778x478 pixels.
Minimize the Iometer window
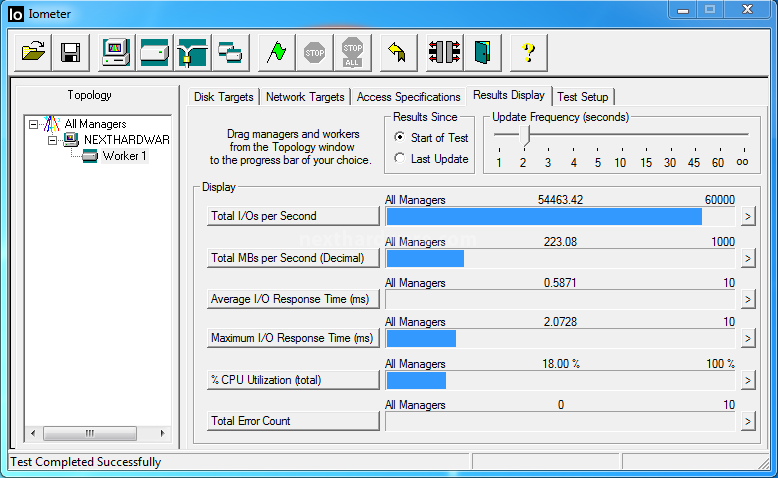(x=683, y=10)
